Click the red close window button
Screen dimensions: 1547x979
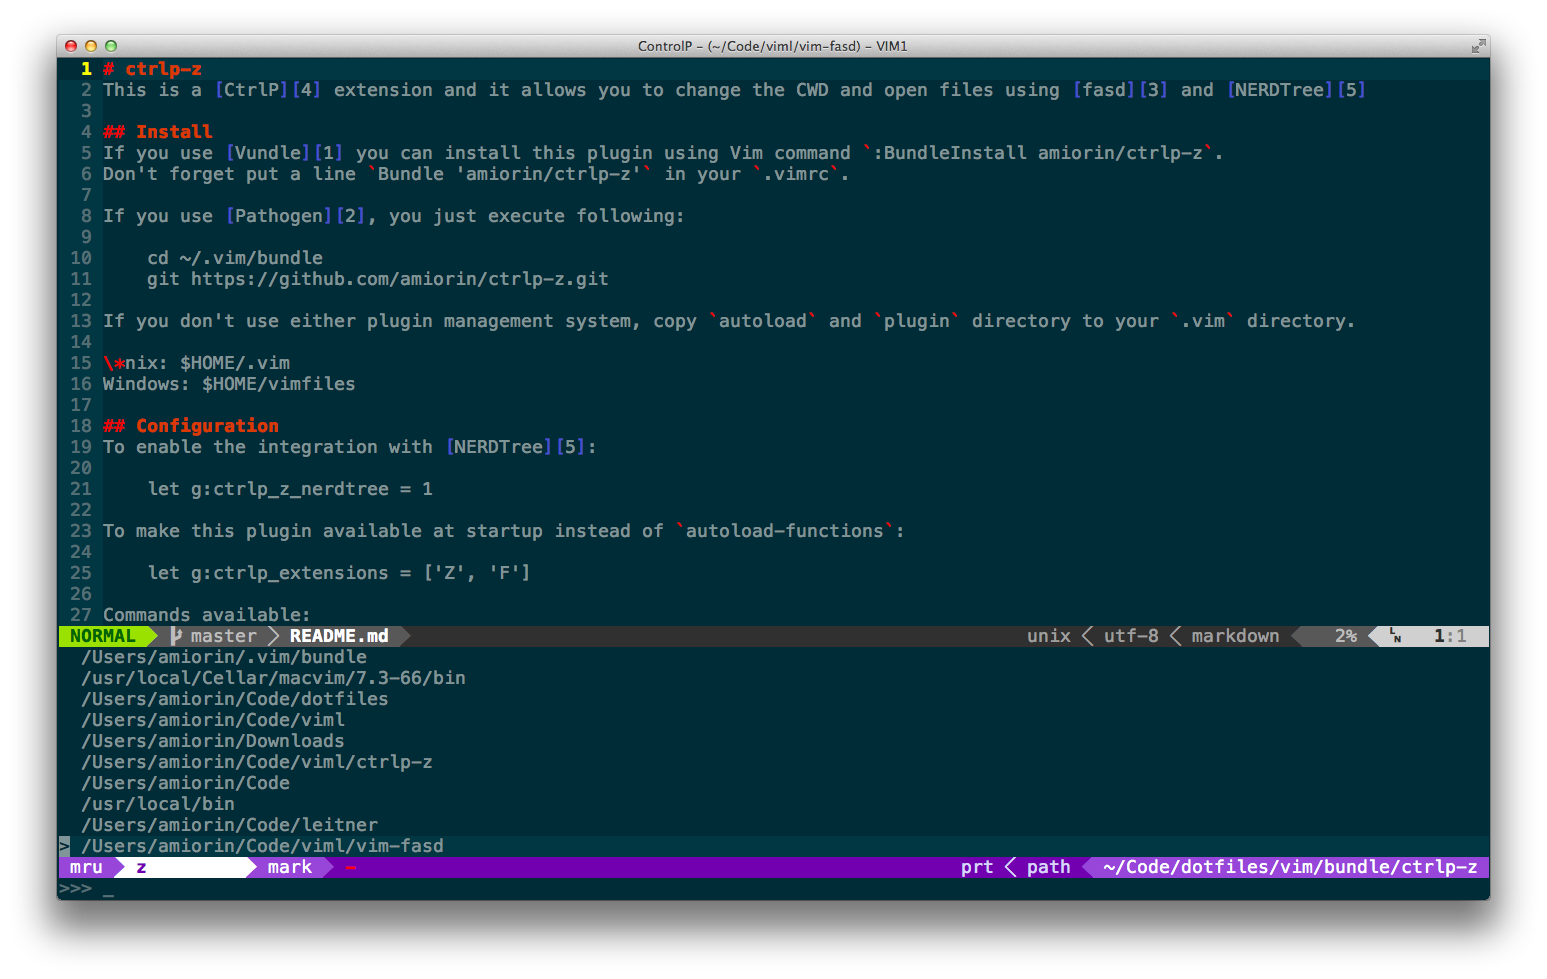coord(71,46)
